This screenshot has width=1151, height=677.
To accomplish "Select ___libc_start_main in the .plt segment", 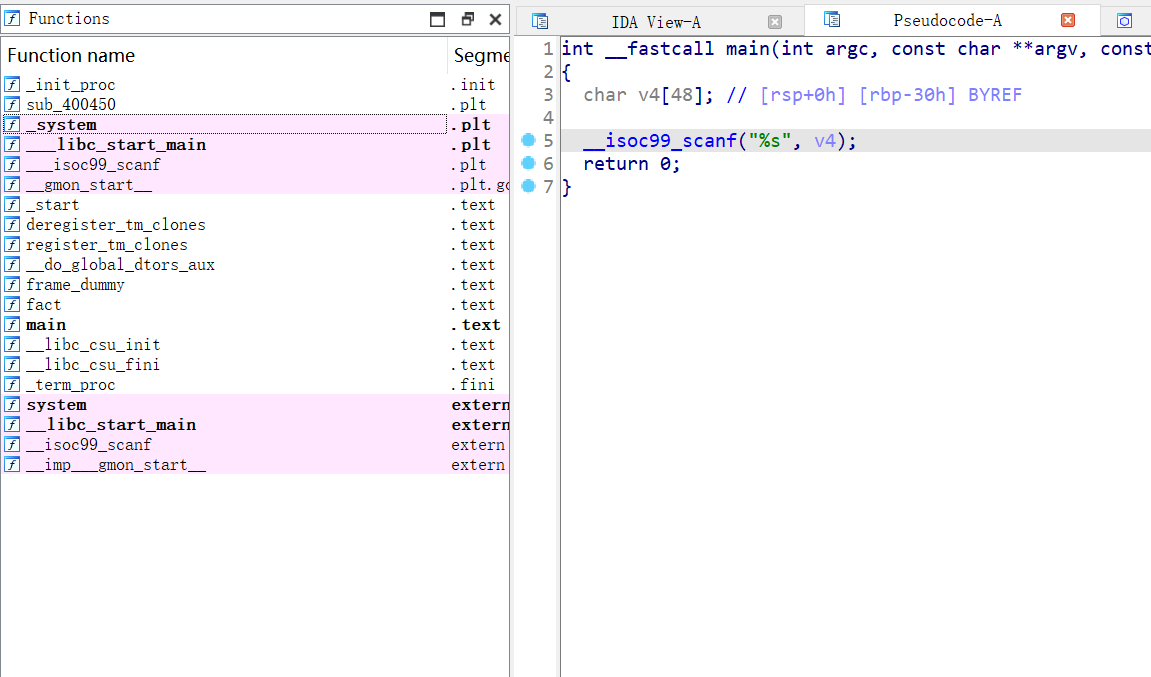I will click(255, 145).
